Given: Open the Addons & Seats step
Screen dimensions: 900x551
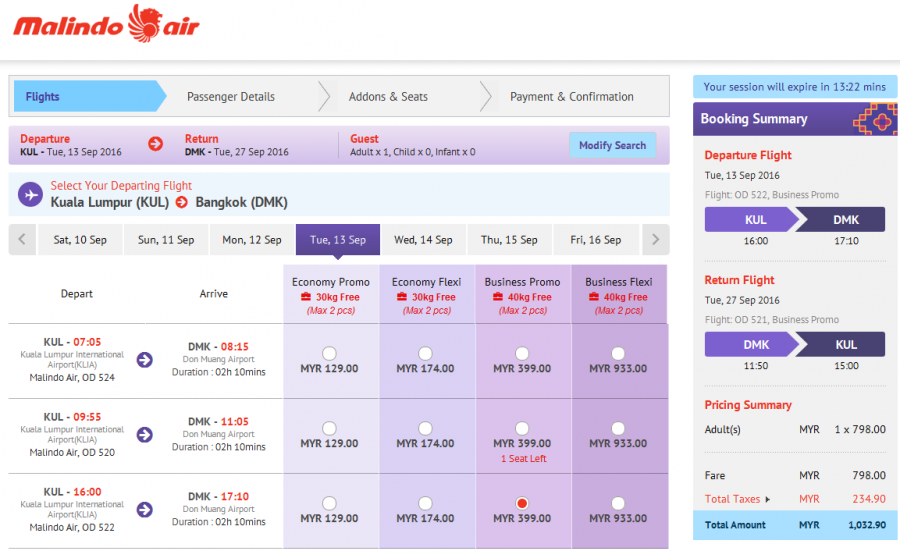Looking at the screenshot, I should tap(388, 97).
